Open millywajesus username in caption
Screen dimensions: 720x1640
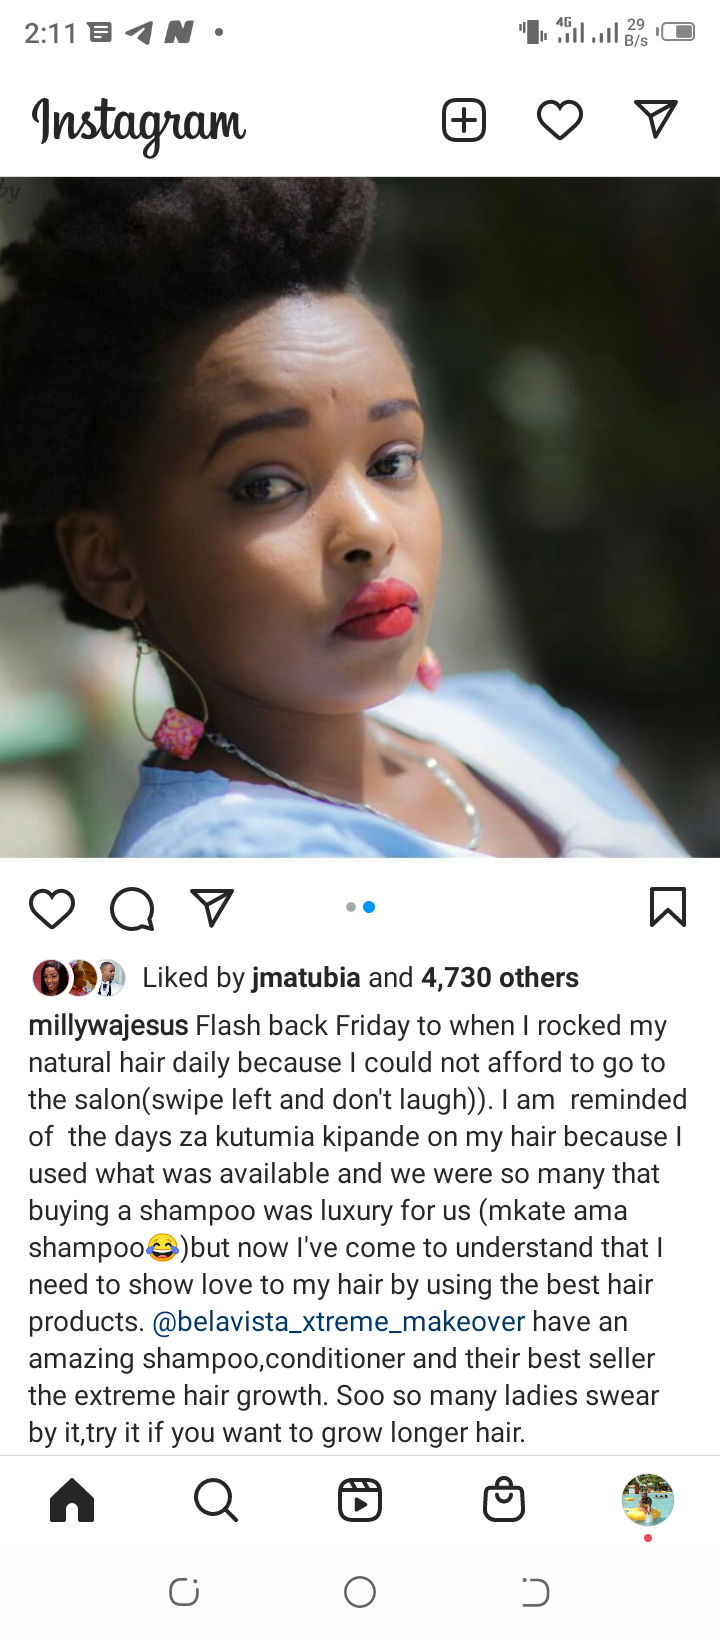pos(108,1026)
